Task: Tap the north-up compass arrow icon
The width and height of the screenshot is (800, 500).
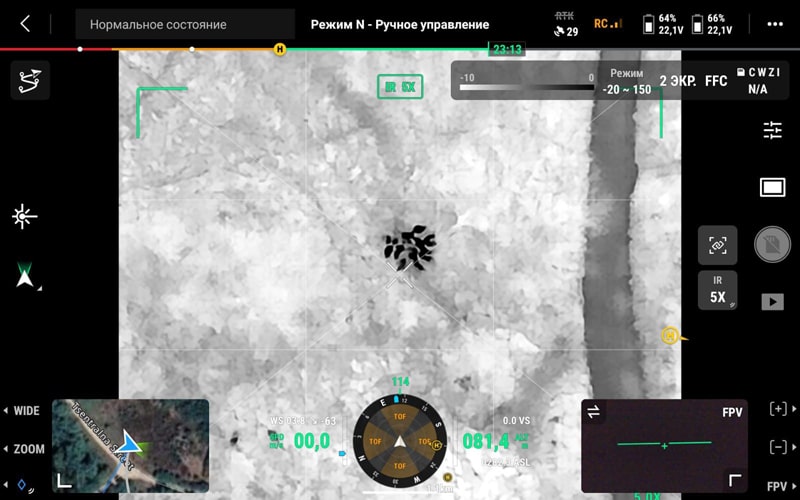Action: point(24,274)
